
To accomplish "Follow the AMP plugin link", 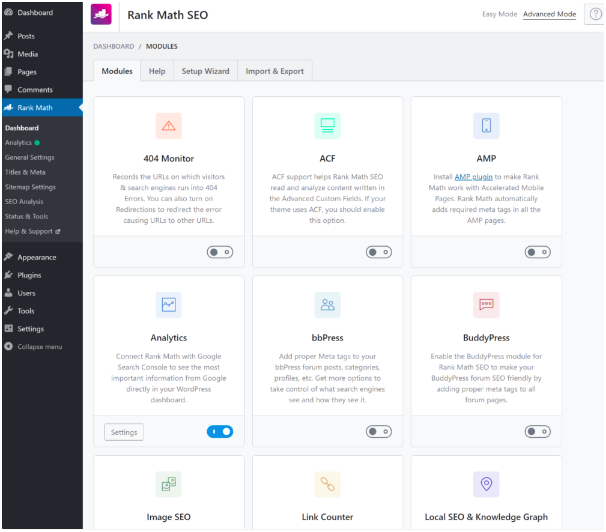I will [473, 177].
